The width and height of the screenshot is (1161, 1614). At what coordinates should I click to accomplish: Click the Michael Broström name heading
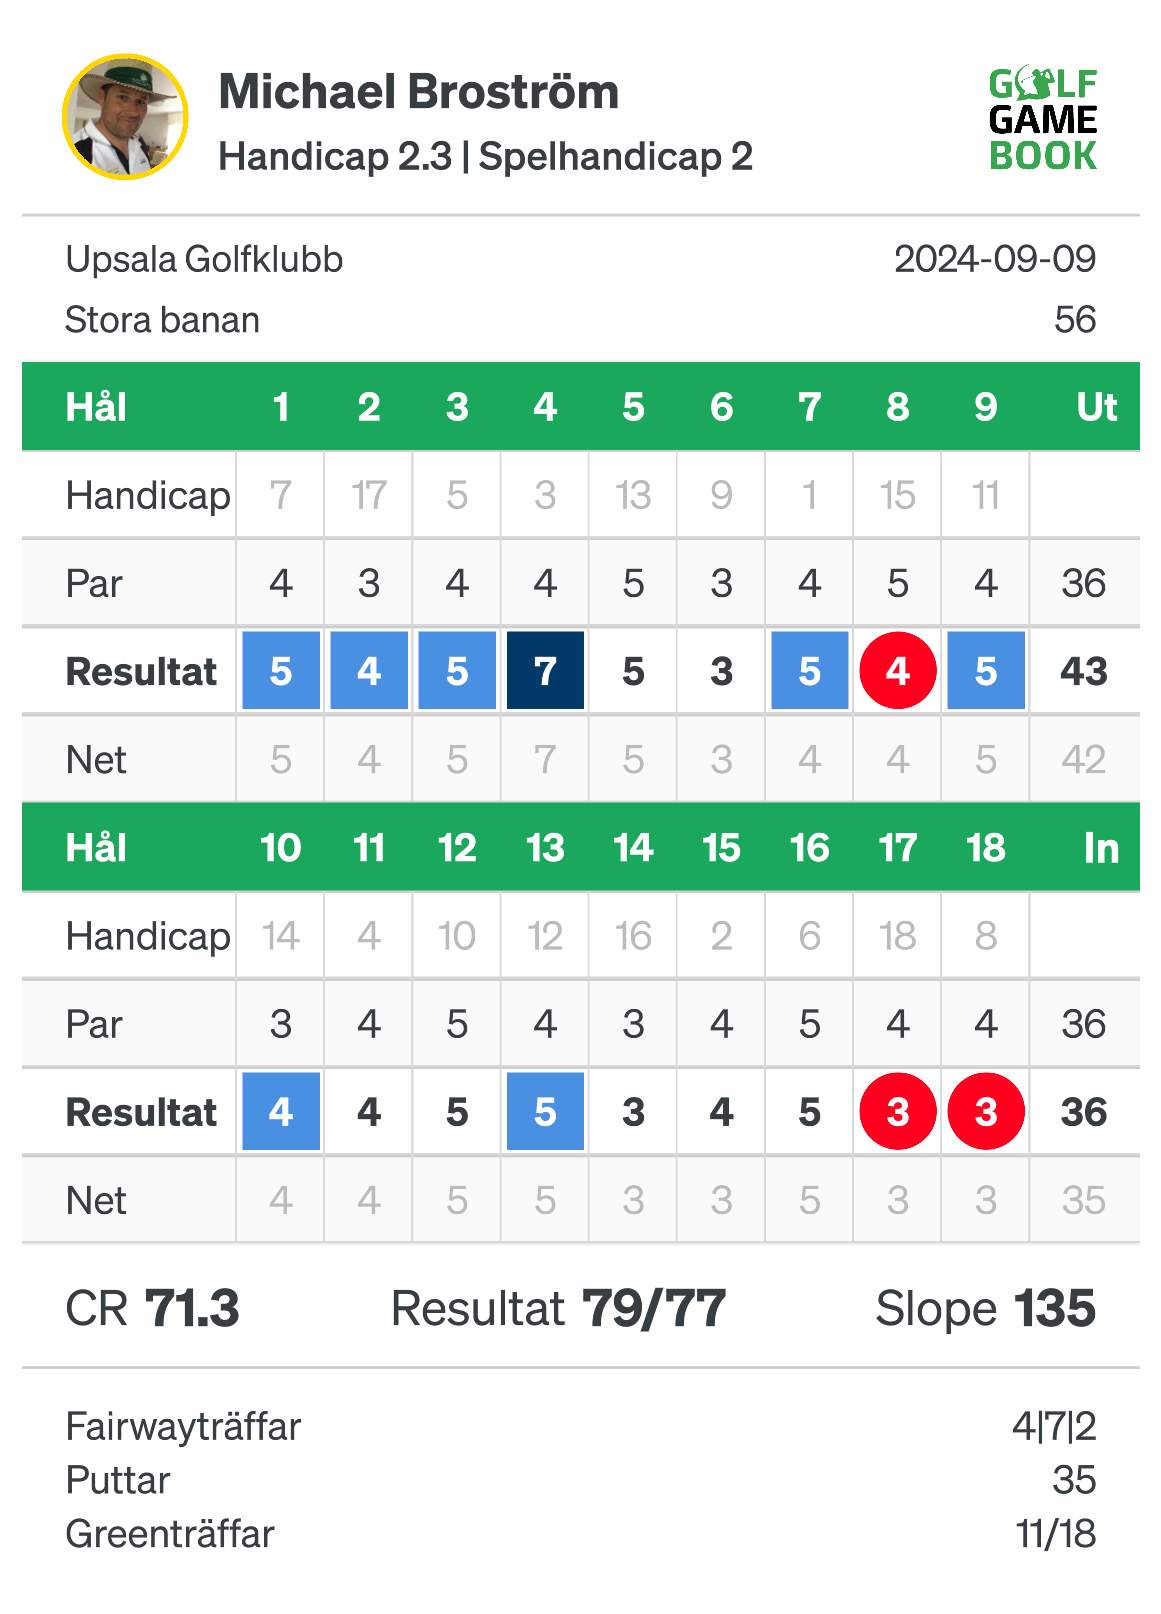pyautogui.click(x=419, y=92)
